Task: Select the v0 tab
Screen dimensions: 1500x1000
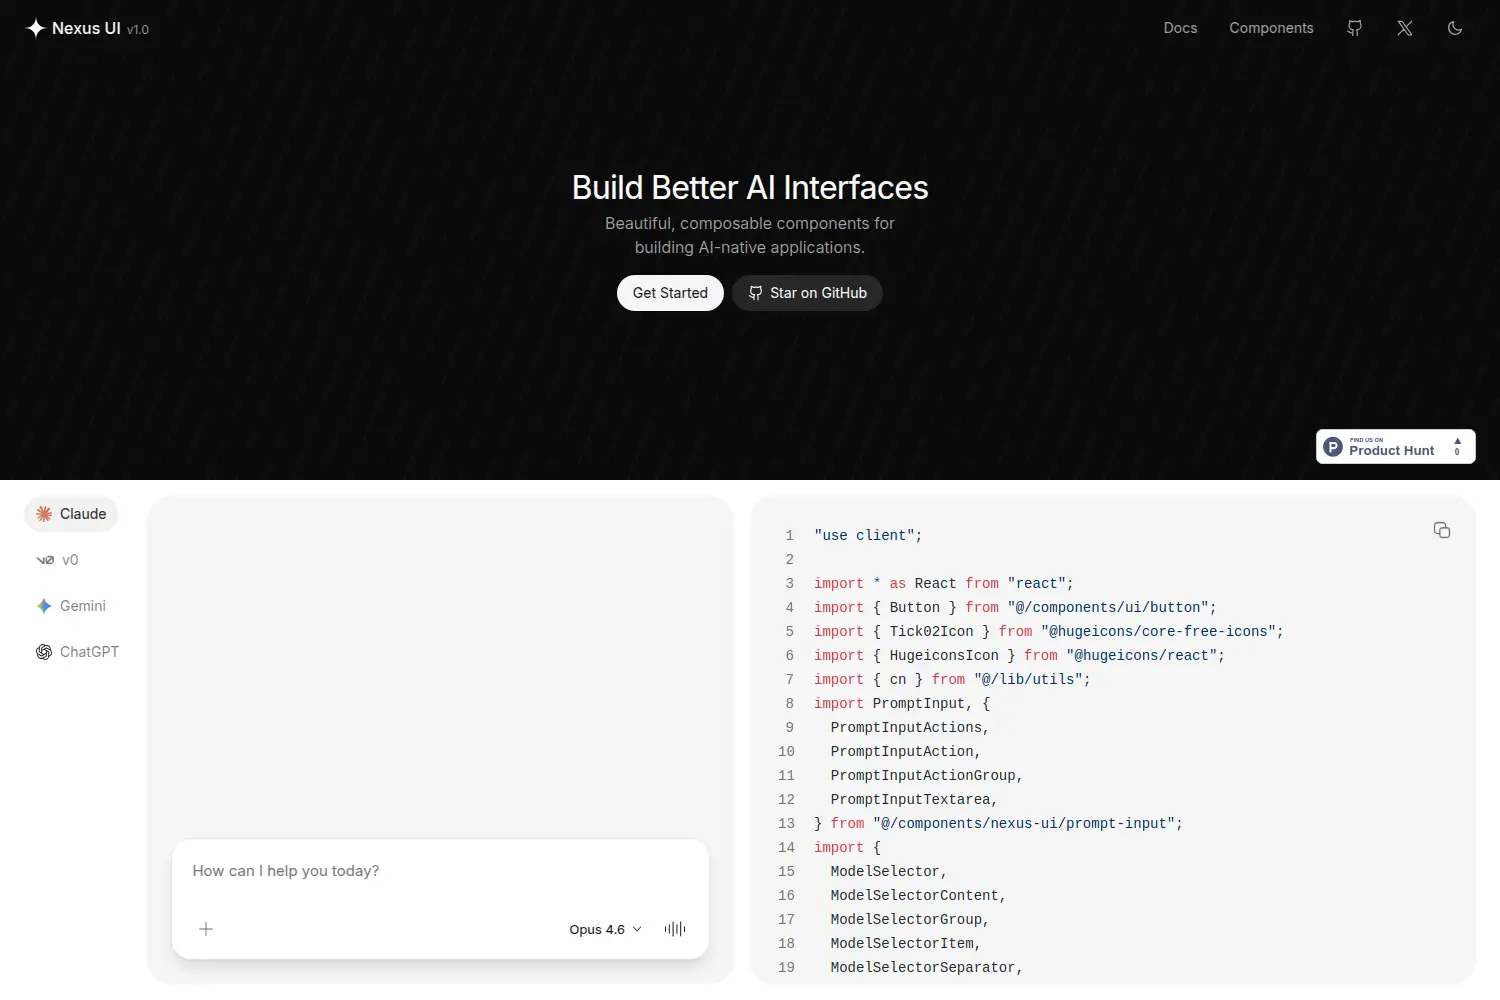Action: coord(57,560)
